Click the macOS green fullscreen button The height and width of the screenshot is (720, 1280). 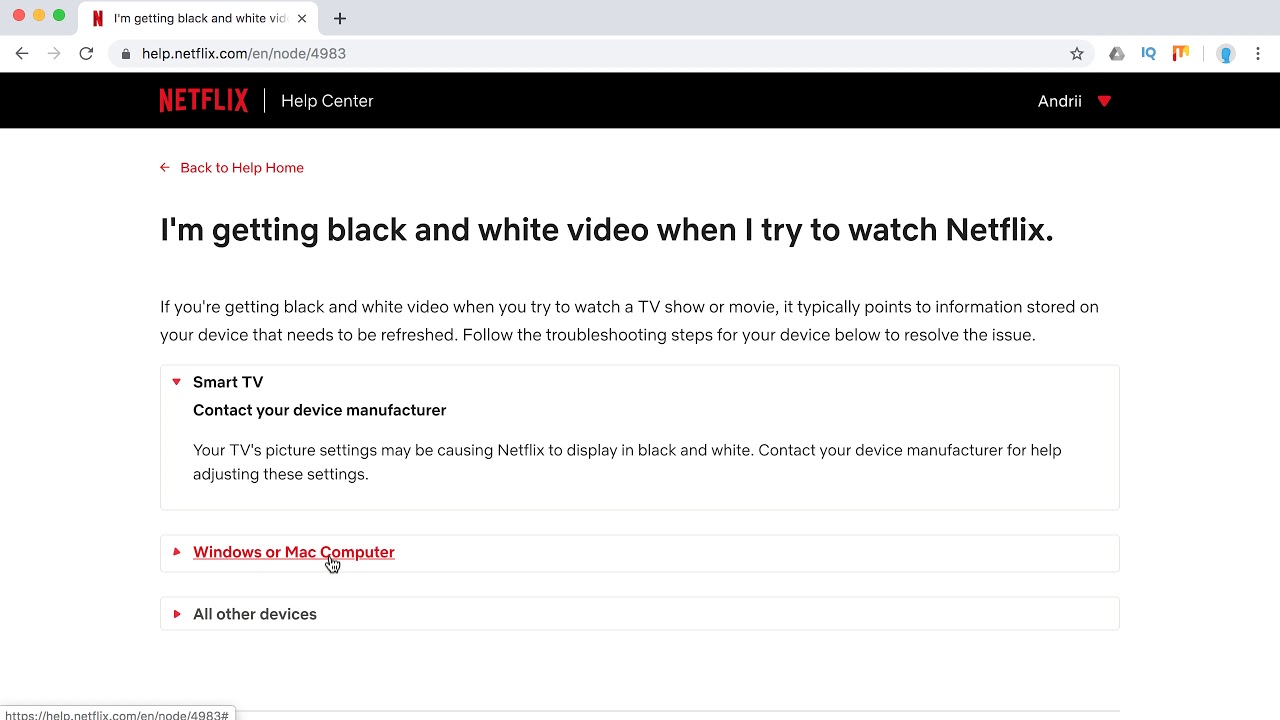point(59,15)
